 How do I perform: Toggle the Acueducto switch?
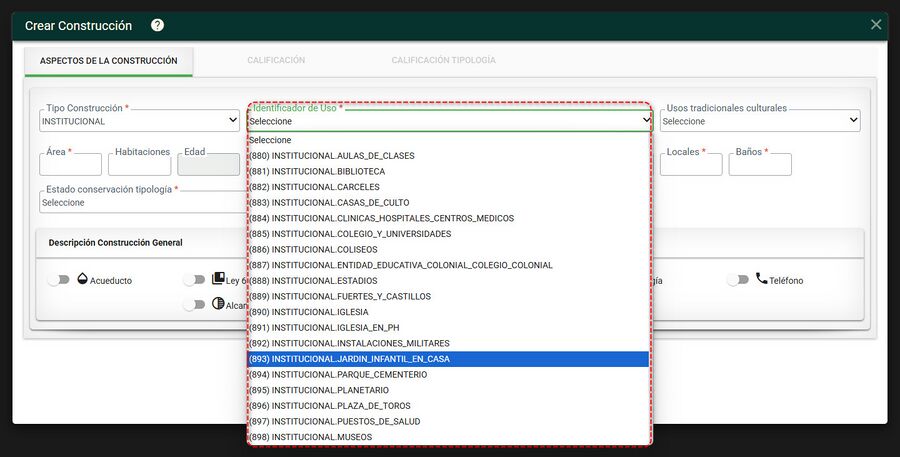59,280
